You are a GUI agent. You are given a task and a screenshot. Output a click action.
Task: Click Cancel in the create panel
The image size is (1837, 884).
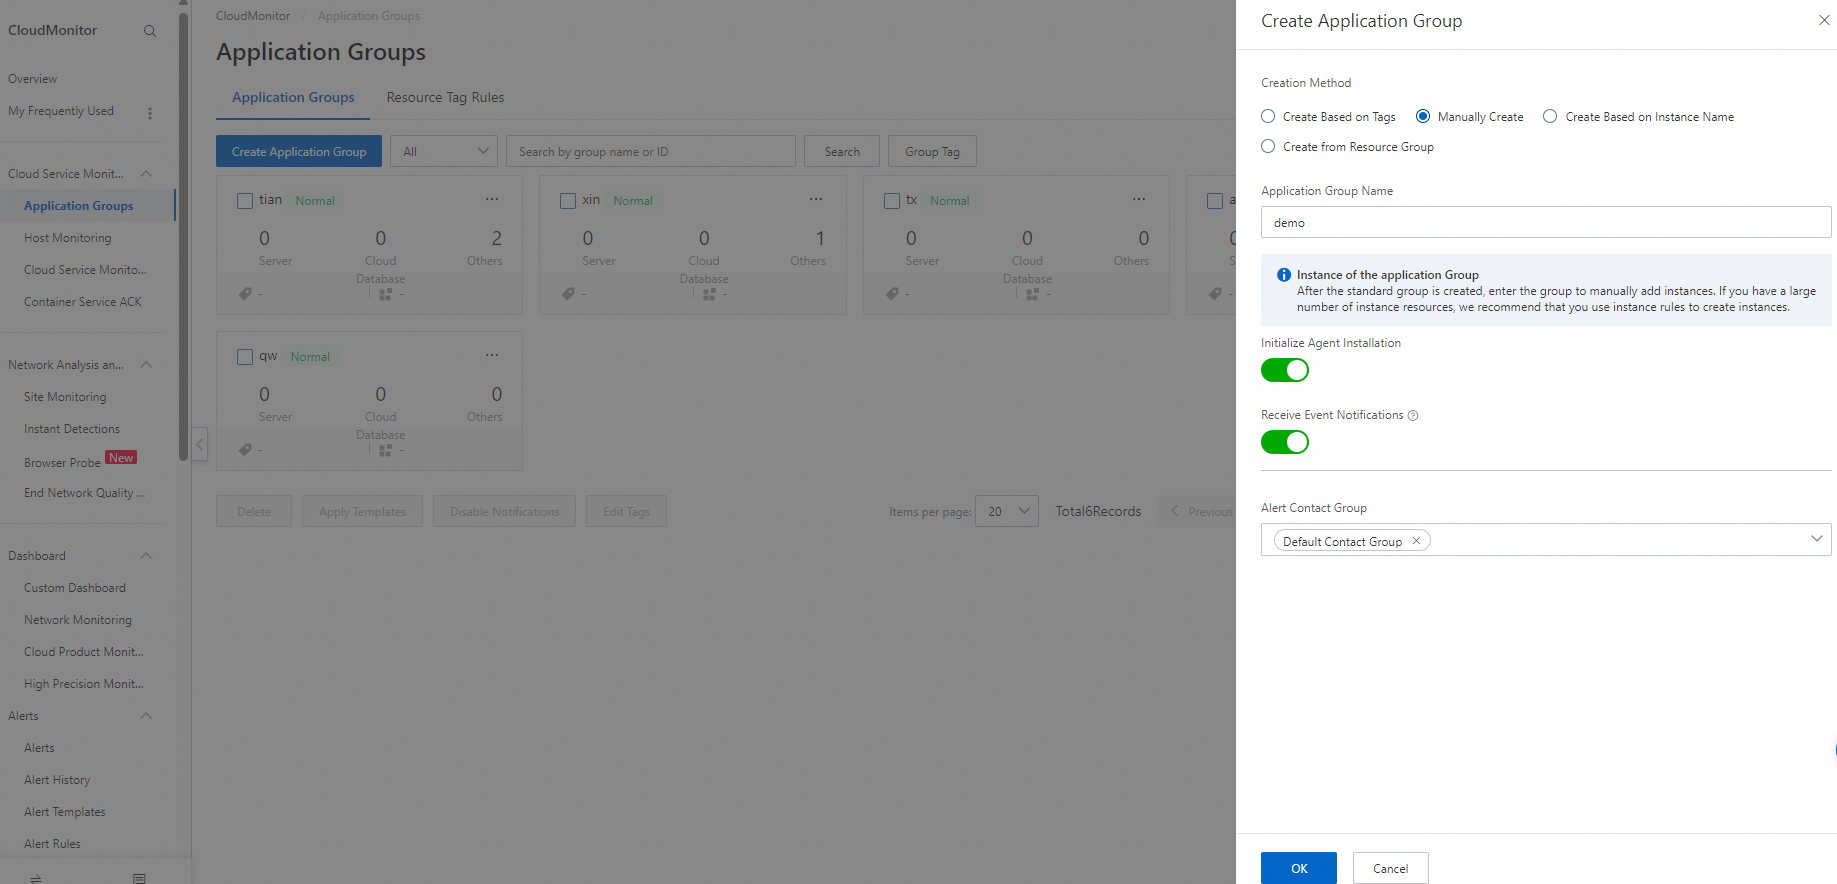tap(1390, 868)
